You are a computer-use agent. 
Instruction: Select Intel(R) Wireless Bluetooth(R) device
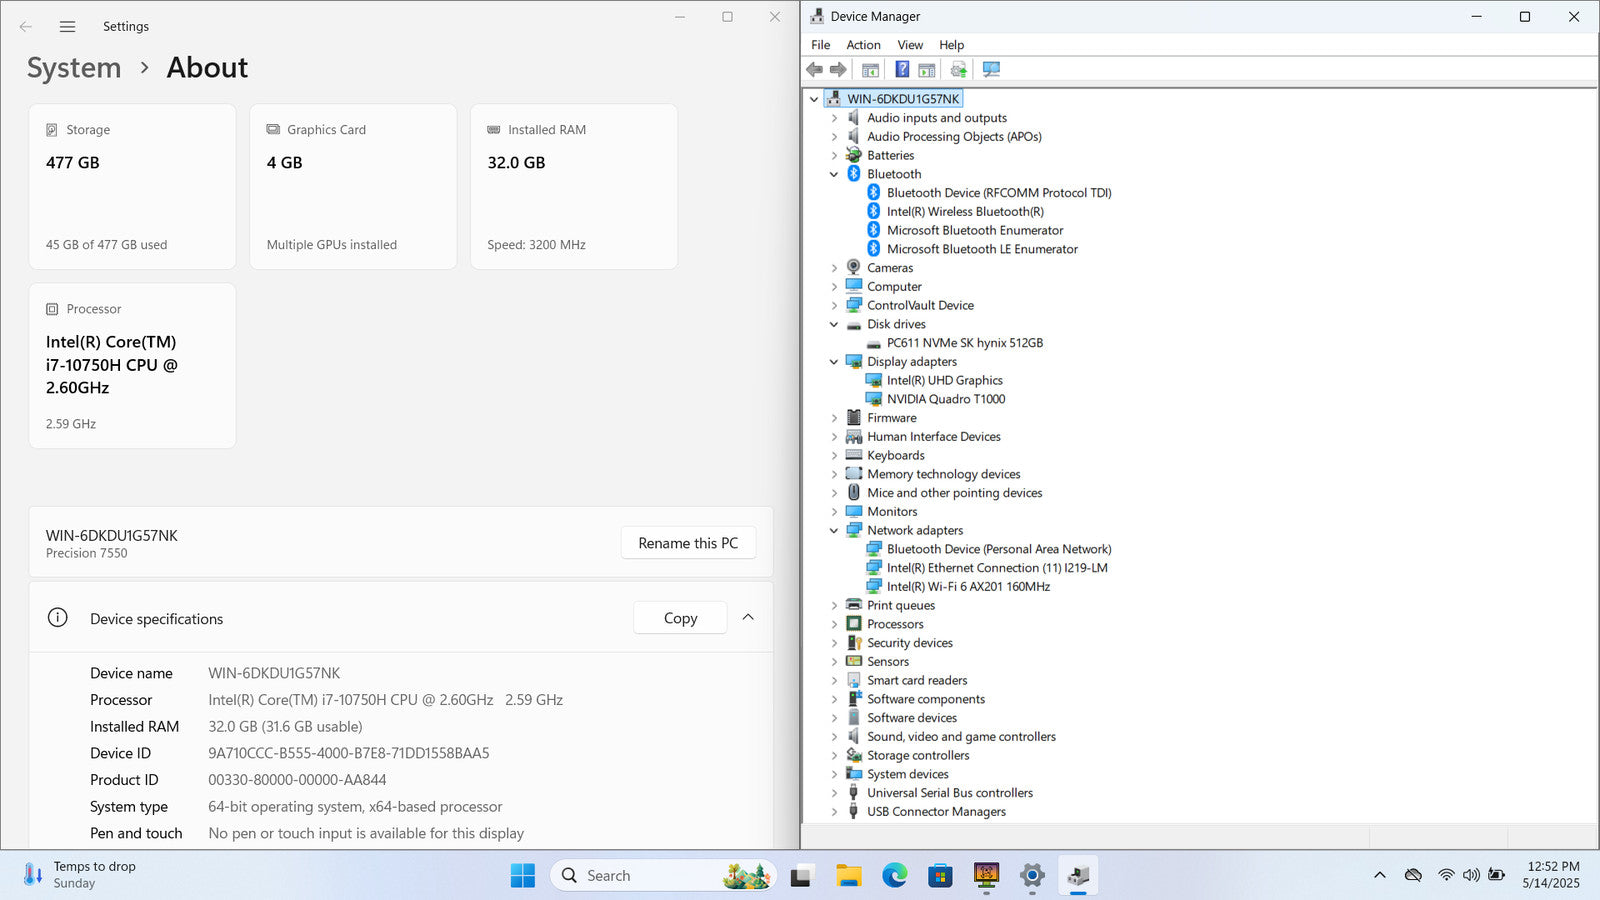(x=965, y=211)
